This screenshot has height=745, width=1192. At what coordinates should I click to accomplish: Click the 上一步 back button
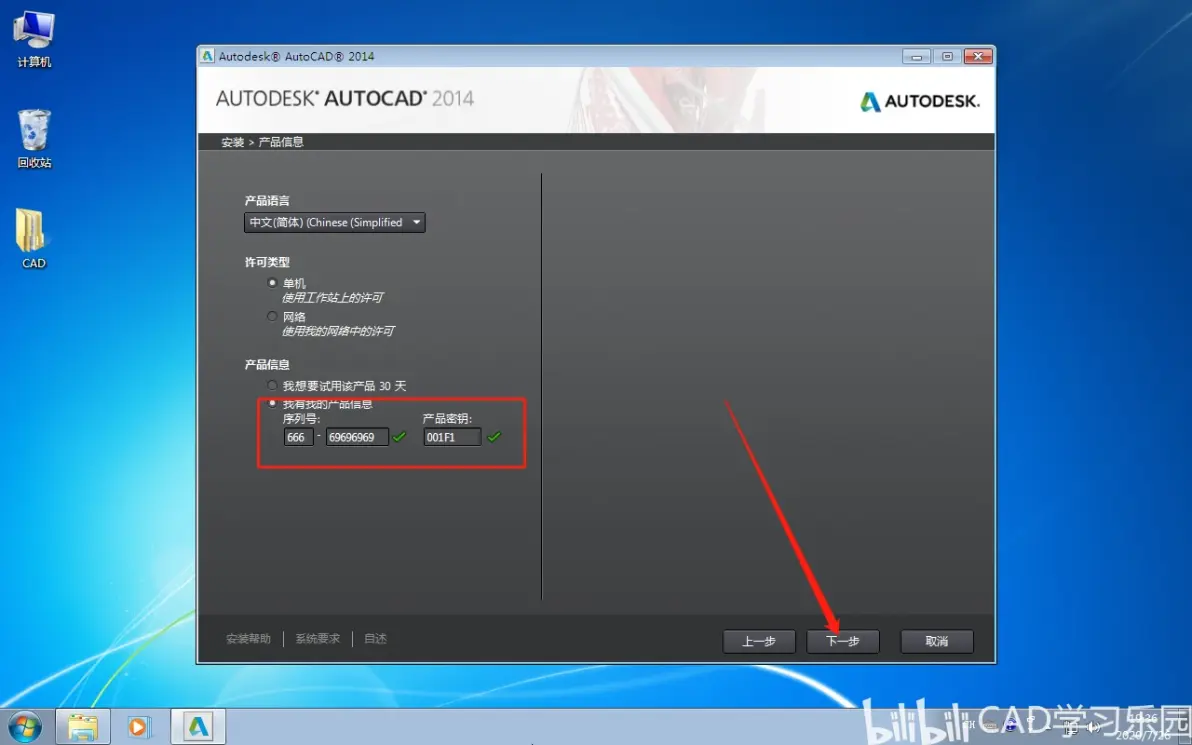point(759,641)
